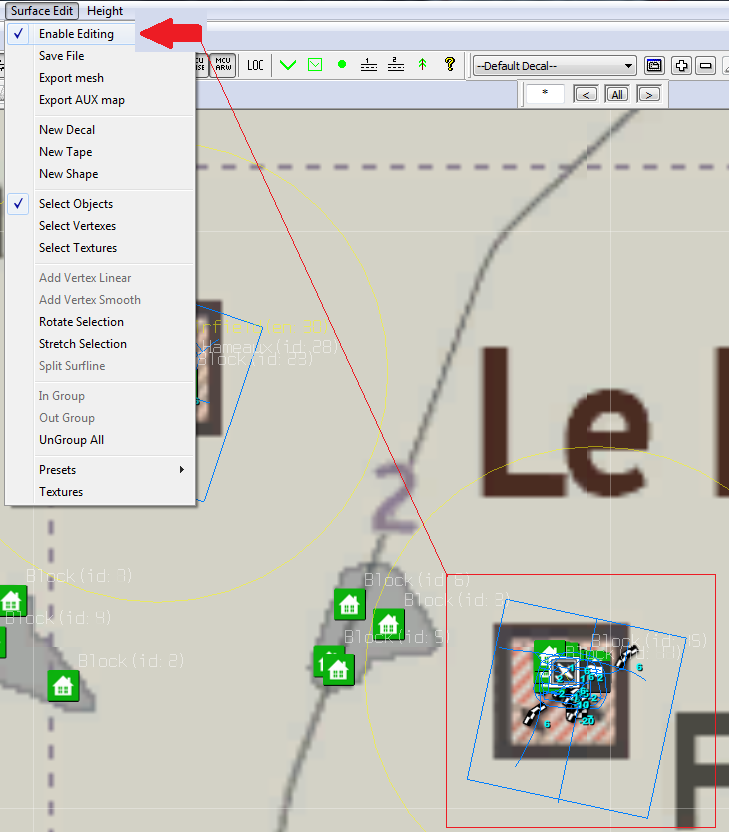The width and height of the screenshot is (729, 832).
Task: Click the minus remove decal button
Action: pyautogui.click(x=706, y=66)
